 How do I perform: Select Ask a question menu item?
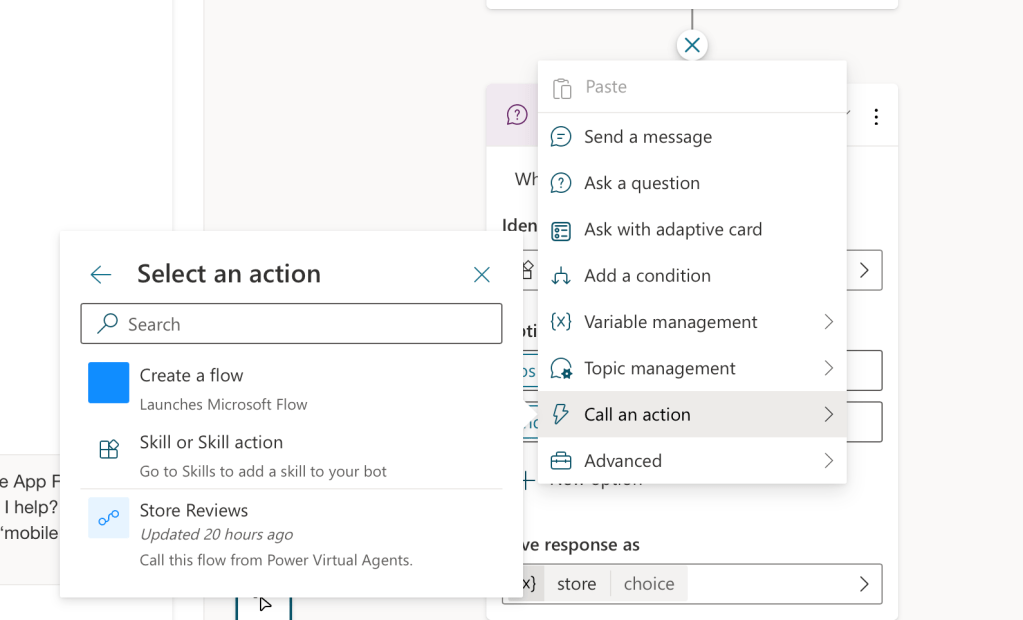coord(642,183)
